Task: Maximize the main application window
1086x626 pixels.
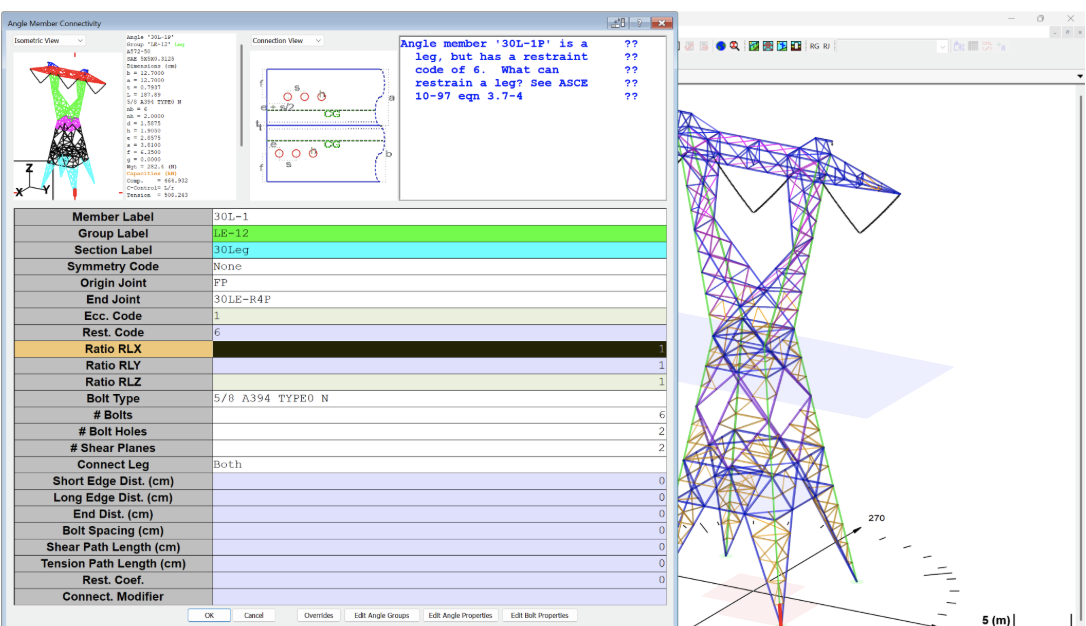Action: [1040, 19]
